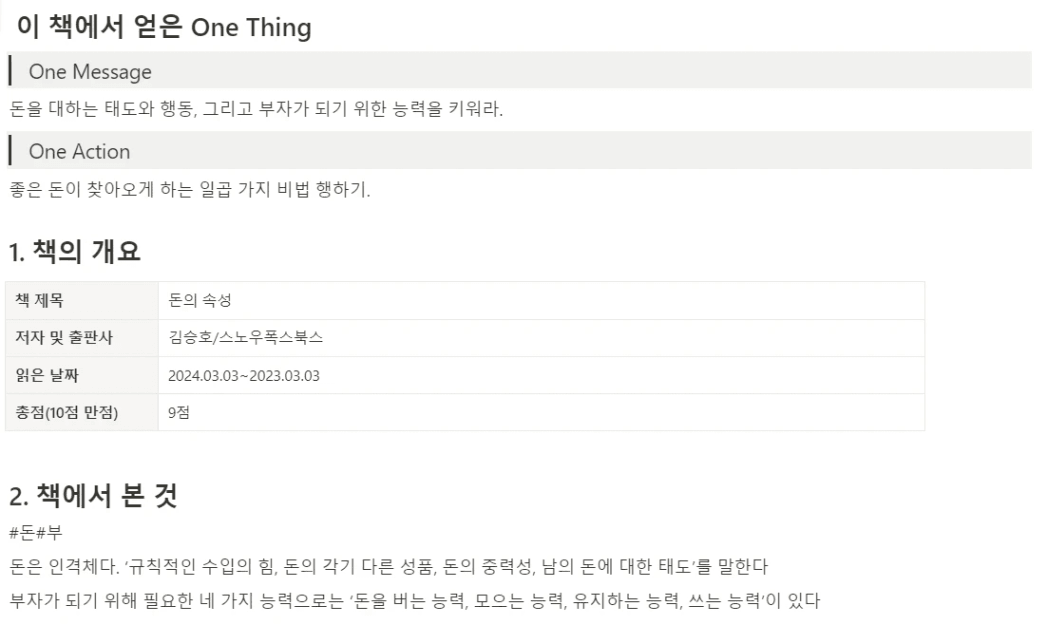Click the '2. 책에서 본 것' heading

point(93,496)
